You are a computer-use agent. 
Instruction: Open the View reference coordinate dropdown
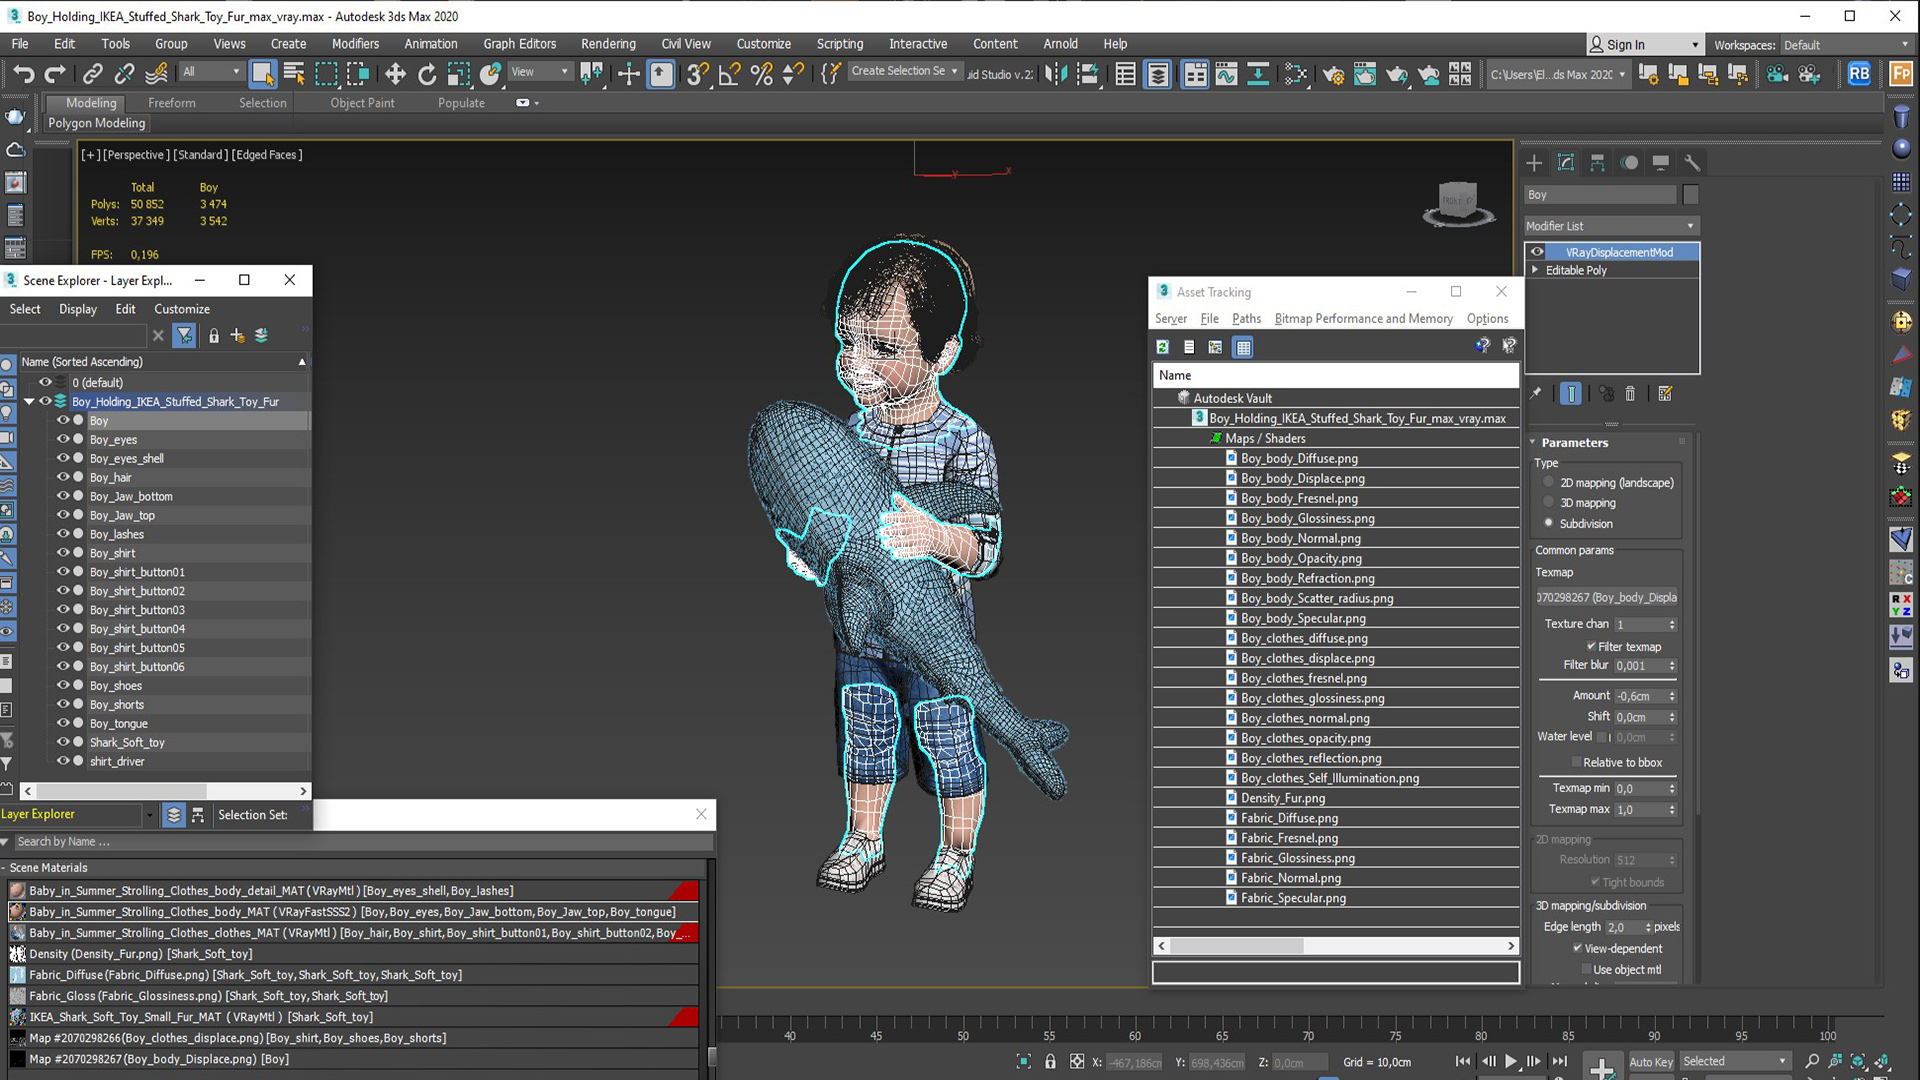click(x=540, y=72)
